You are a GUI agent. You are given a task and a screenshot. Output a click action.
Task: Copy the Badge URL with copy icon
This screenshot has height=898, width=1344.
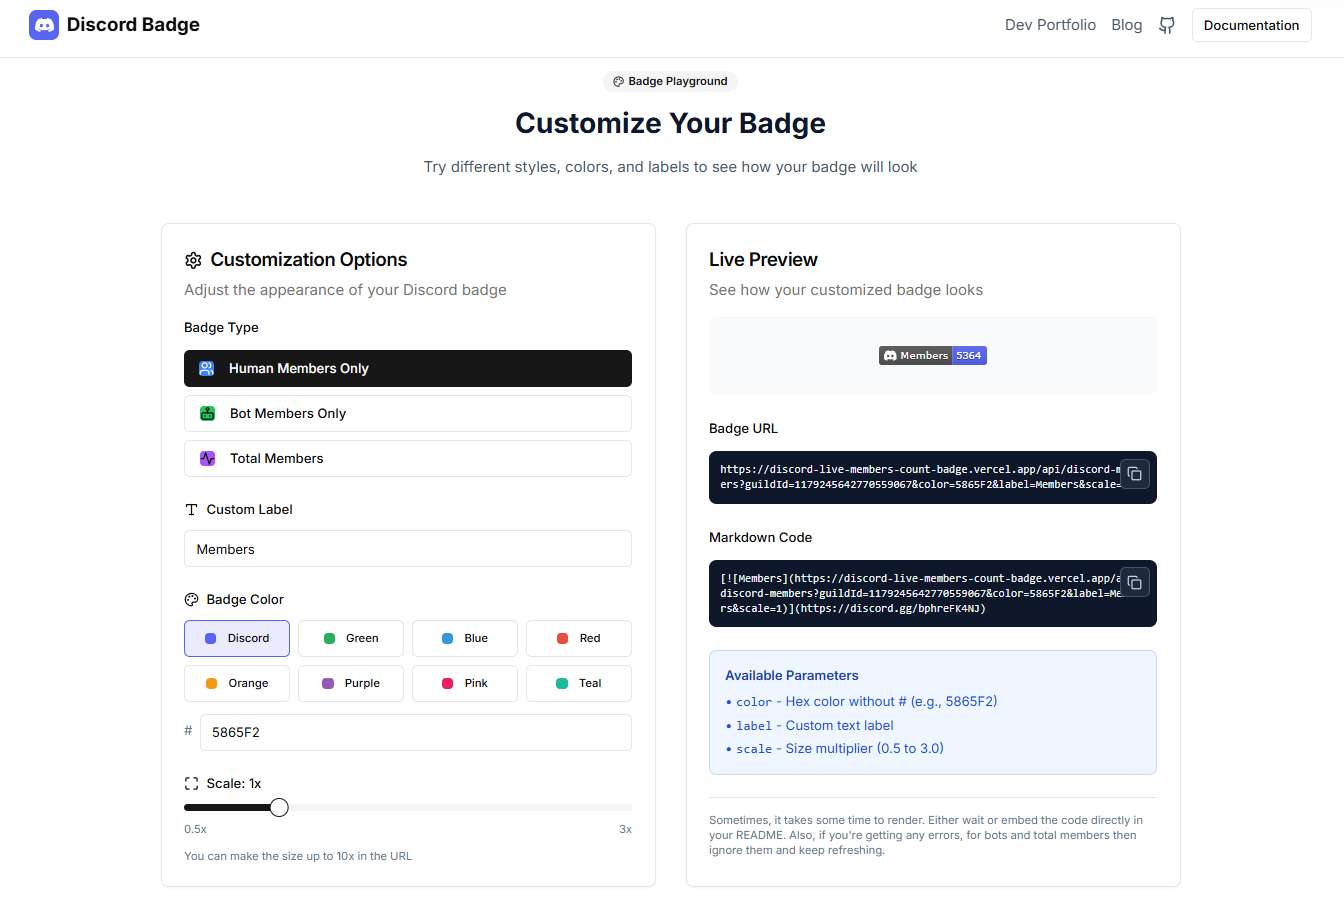click(1134, 474)
